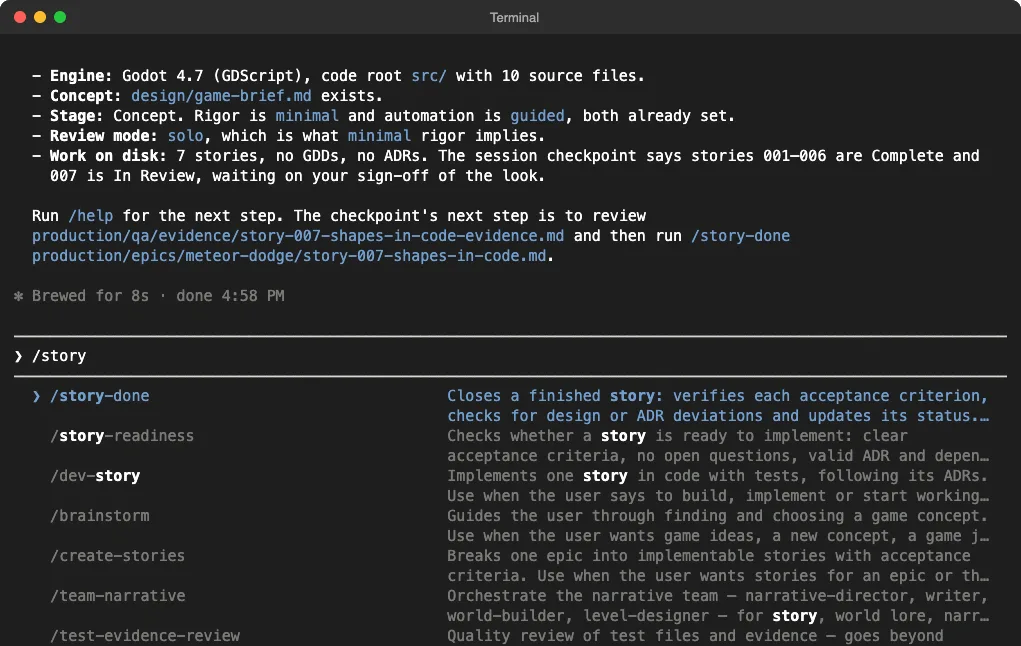Open the story-007-shapes-in-code-evidence.md path link

click(298, 236)
